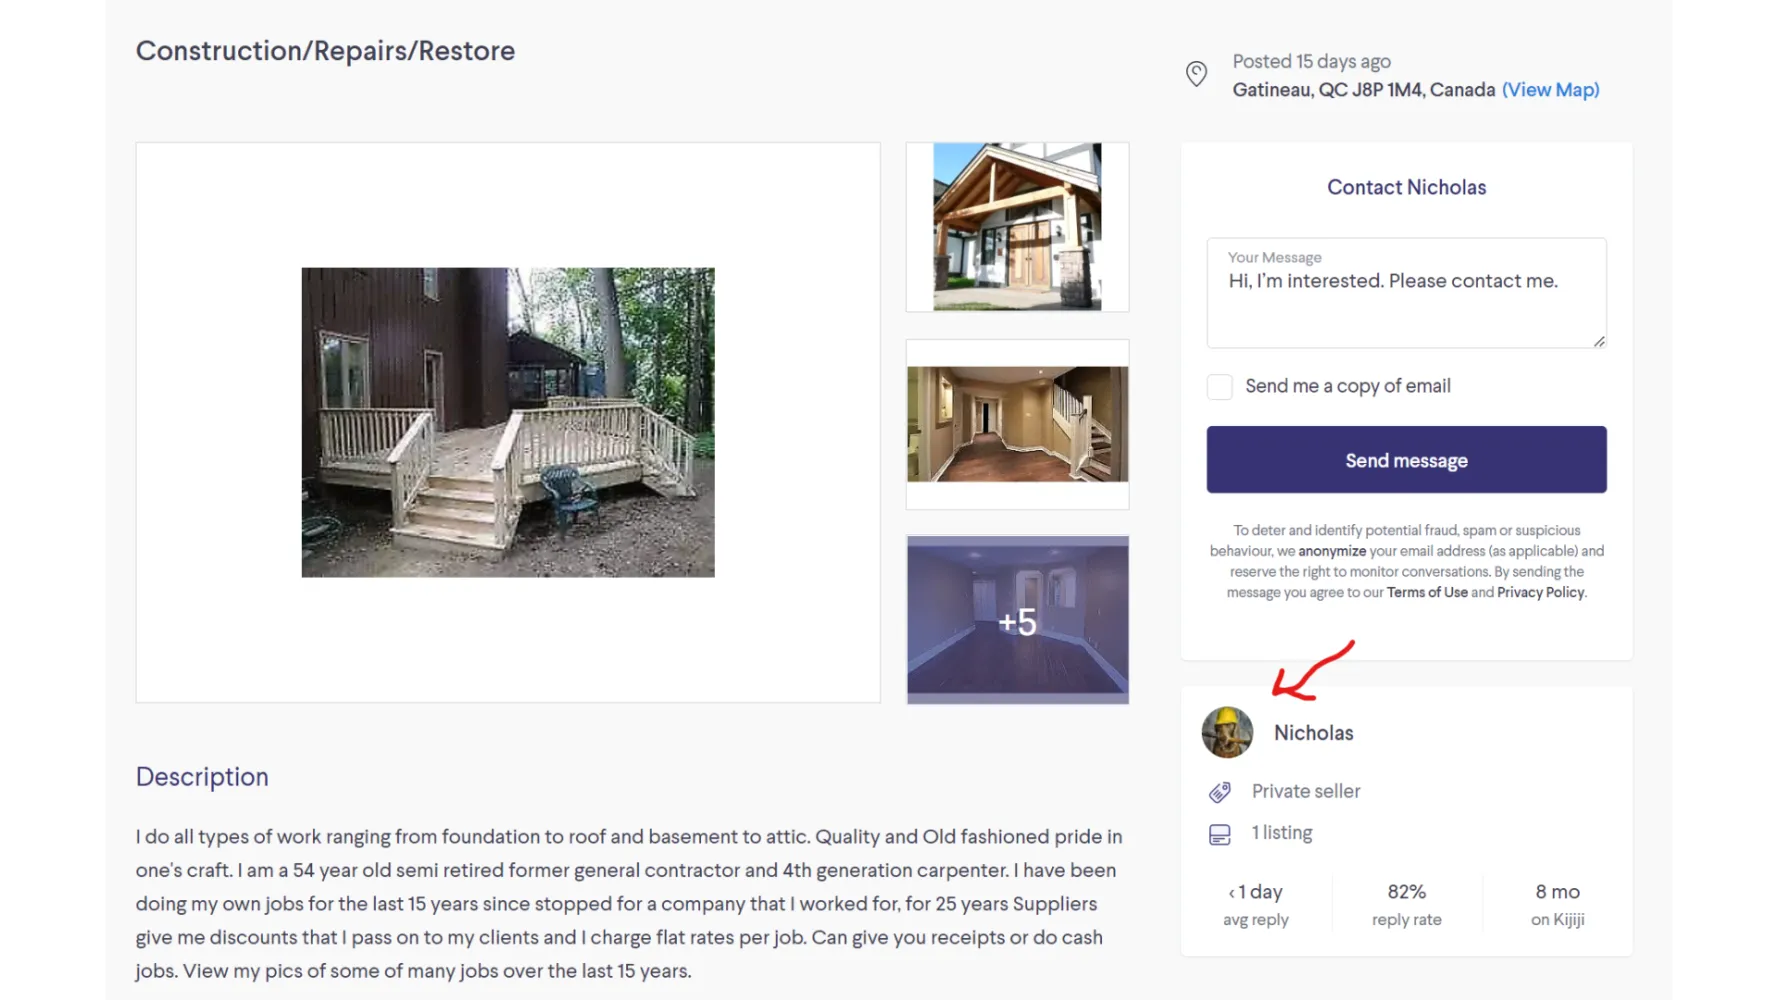Open the Privacy Policy link
Screen dimensions: 1778x1000
click(x=1540, y=593)
